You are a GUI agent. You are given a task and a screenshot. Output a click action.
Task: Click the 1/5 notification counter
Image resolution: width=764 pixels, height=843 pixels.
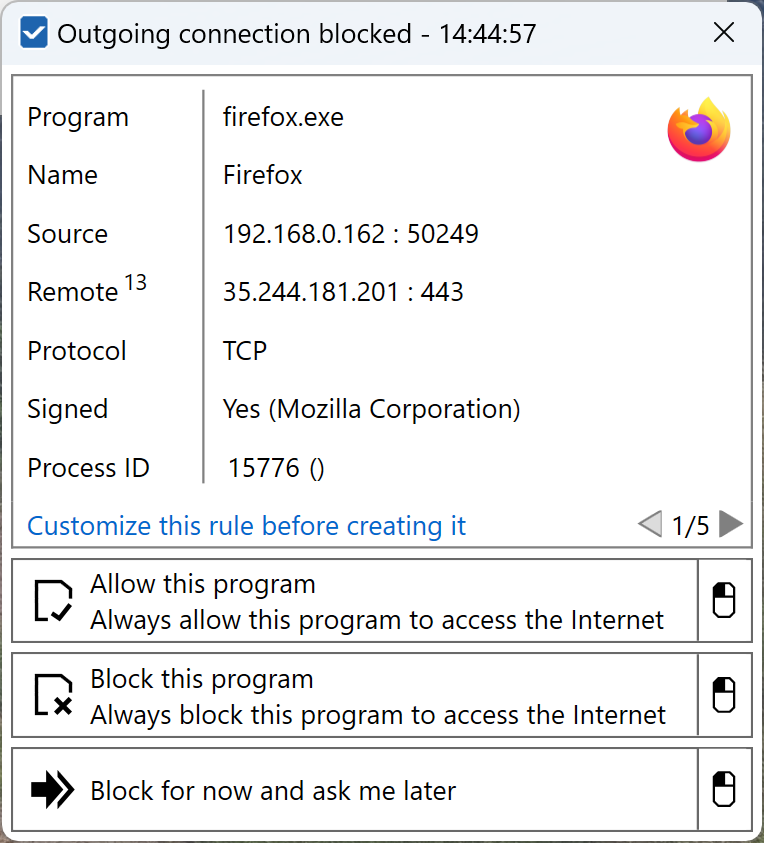690,526
